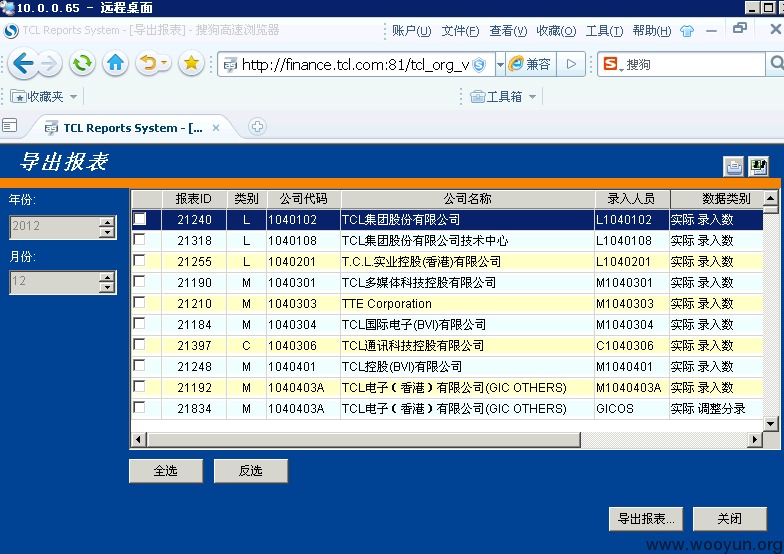Open a new tab with plus icon
Screen dimensions: 784x554
click(257, 126)
